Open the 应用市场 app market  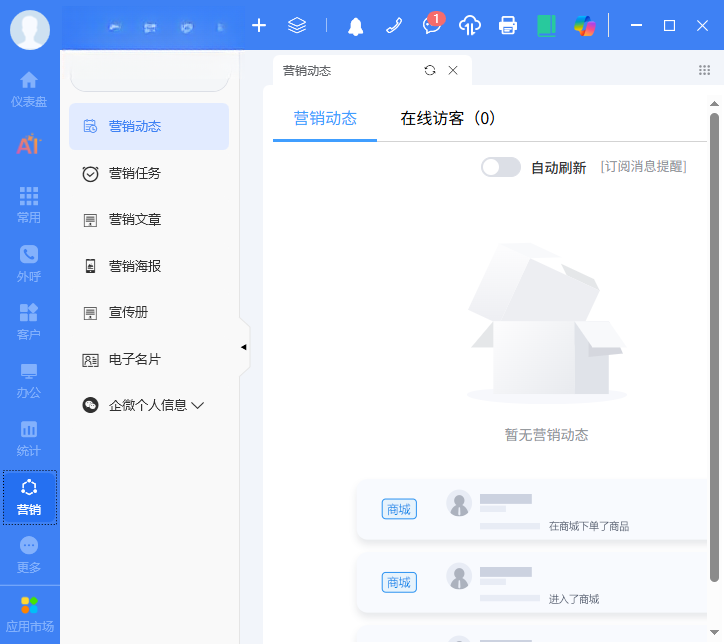coord(30,614)
